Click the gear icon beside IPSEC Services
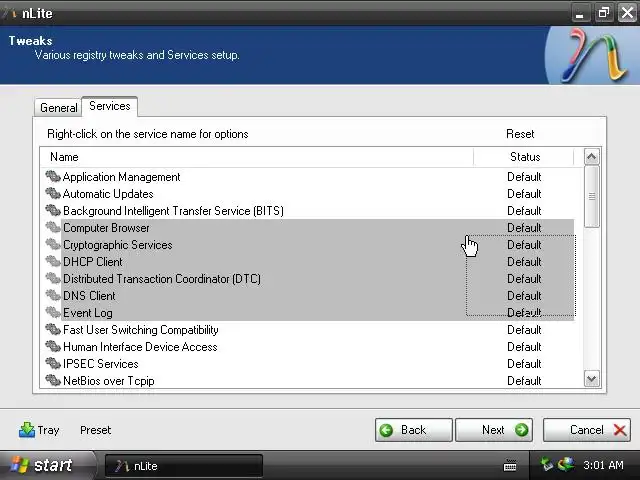 [x=53, y=364]
